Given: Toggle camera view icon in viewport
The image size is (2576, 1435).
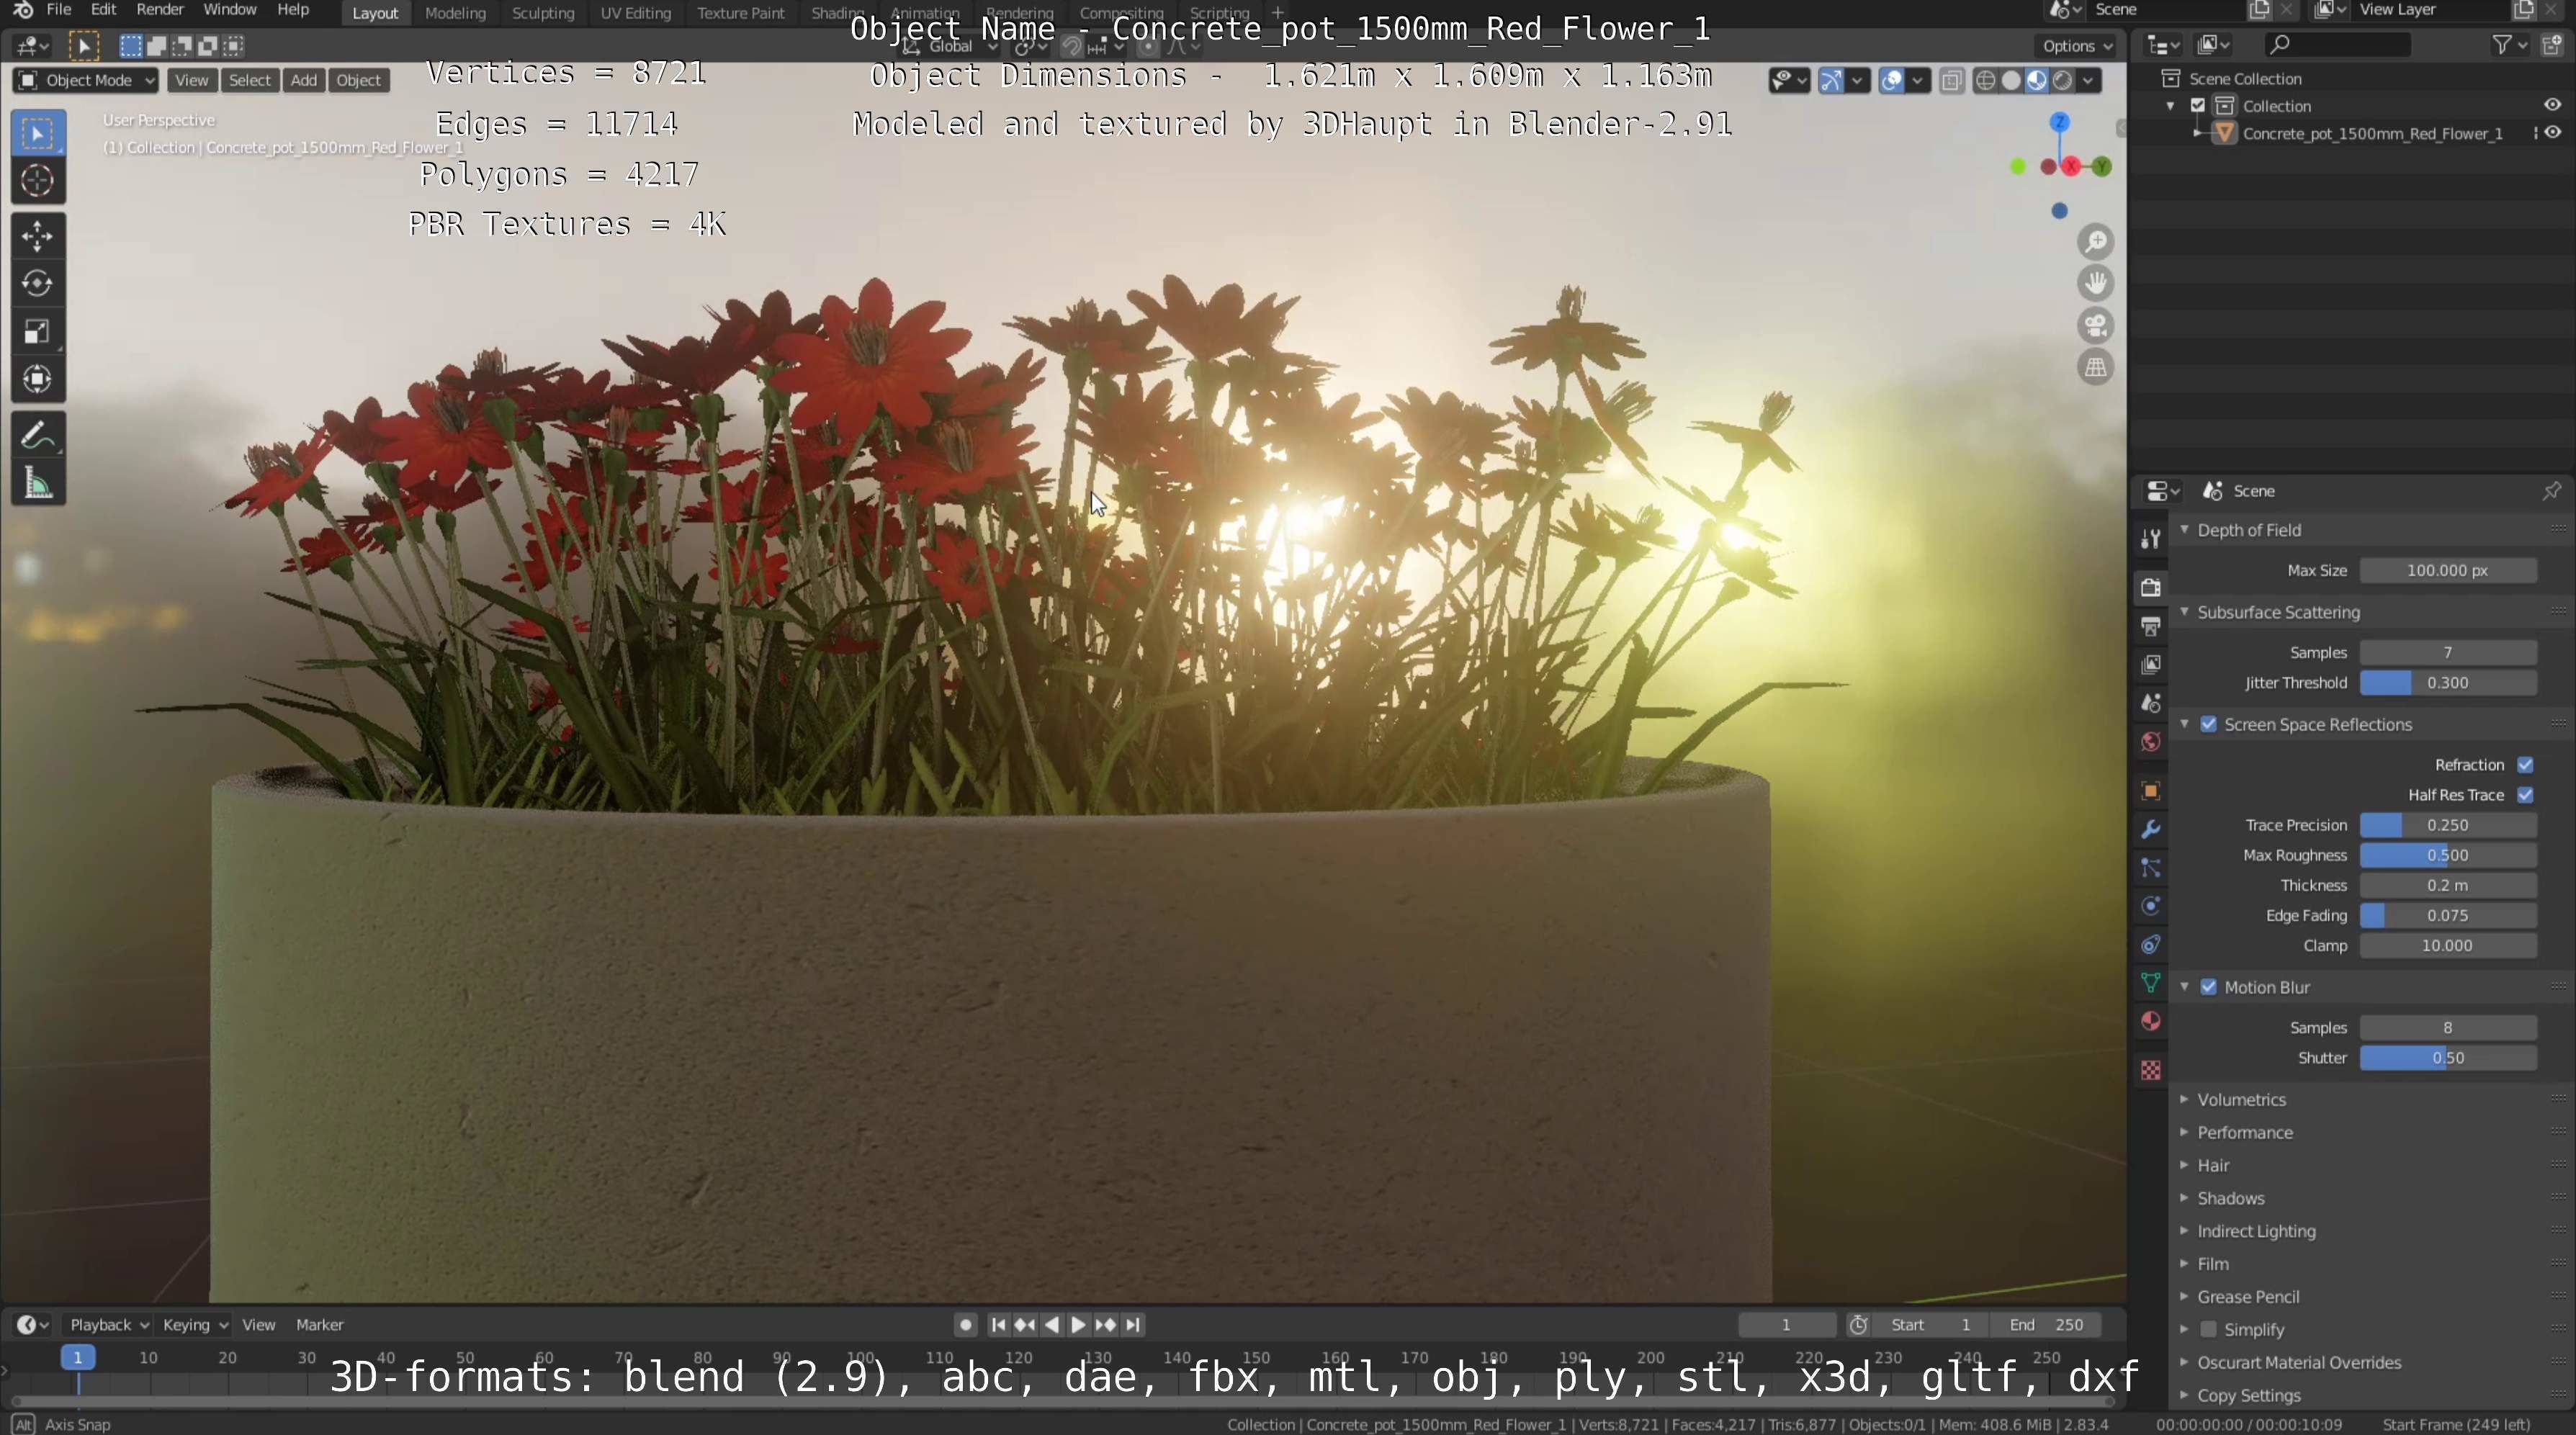Looking at the screenshot, I should pyautogui.click(x=2096, y=326).
